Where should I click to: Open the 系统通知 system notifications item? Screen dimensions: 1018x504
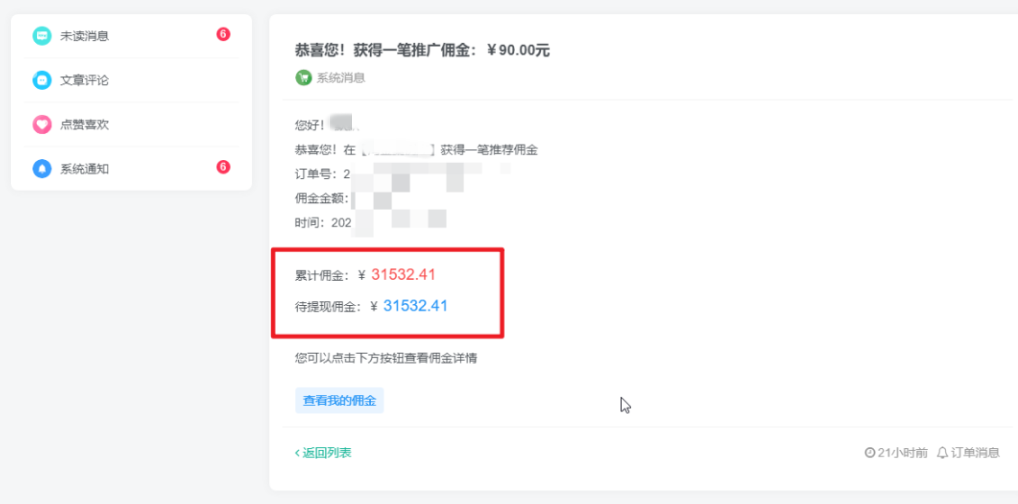(x=131, y=169)
